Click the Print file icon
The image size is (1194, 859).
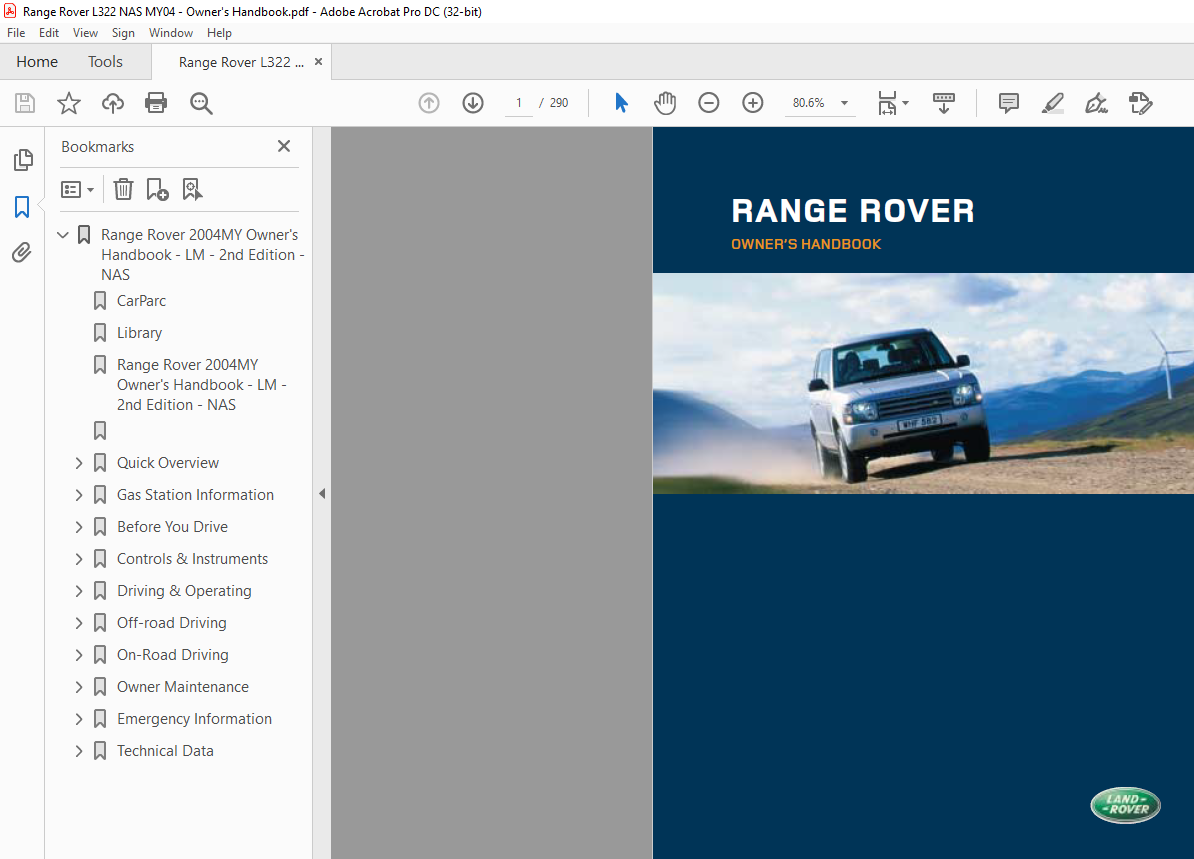click(x=156, y=103)
